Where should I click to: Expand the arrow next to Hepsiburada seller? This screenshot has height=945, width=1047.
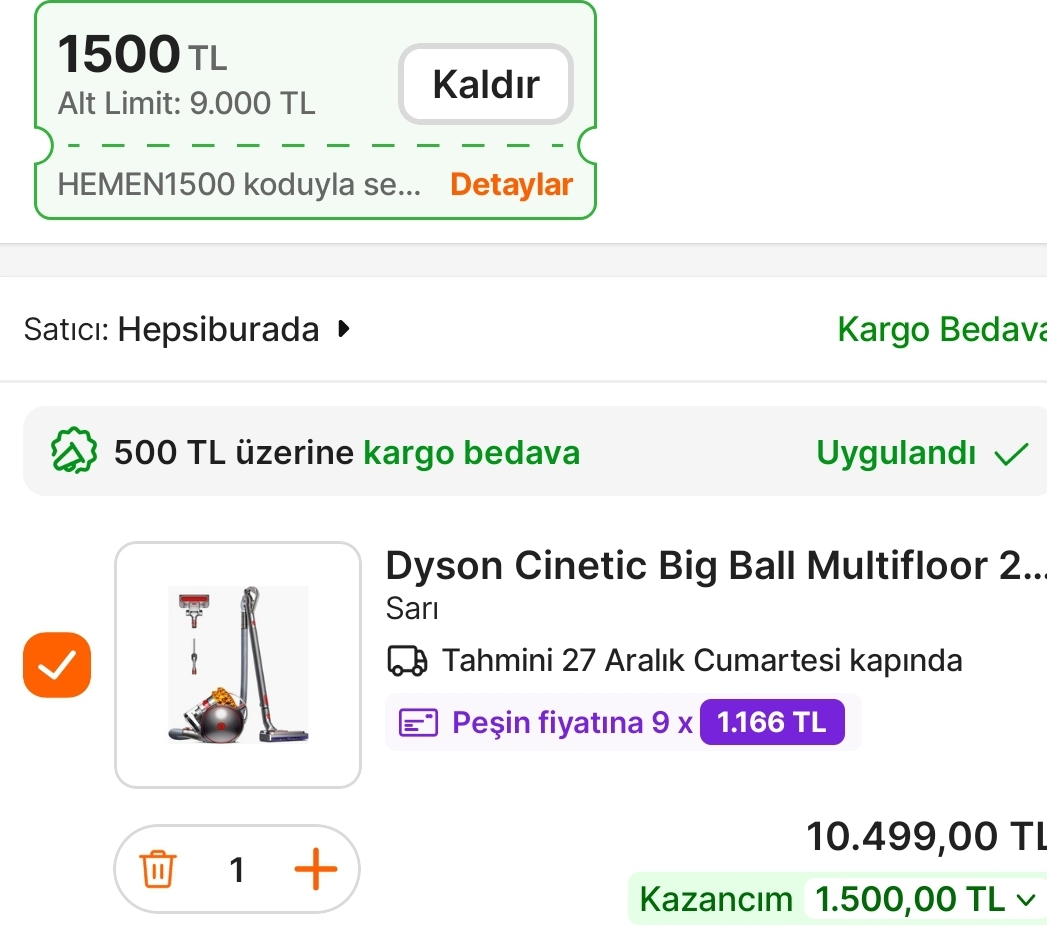[x=344, y=329]
